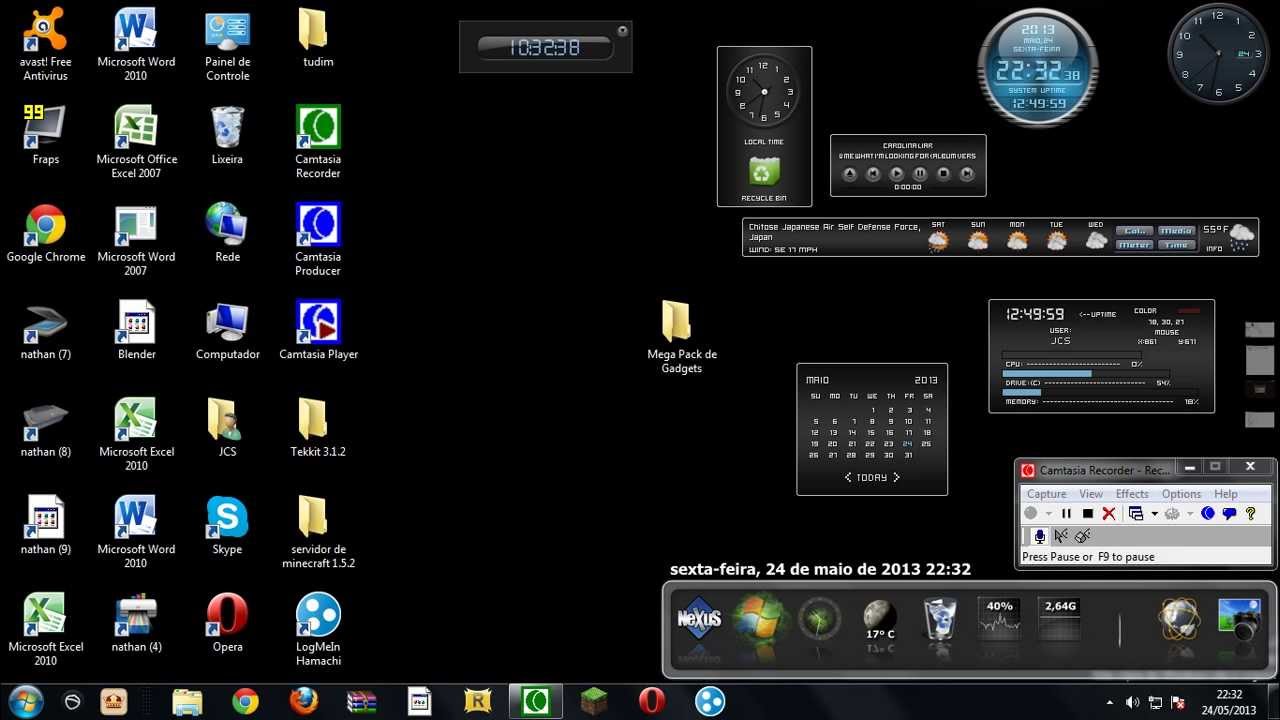Screen dimensions: 1280x720
Task: Select the Tekkit 3.1.2 folder
Action: click(x=318, y=427)
